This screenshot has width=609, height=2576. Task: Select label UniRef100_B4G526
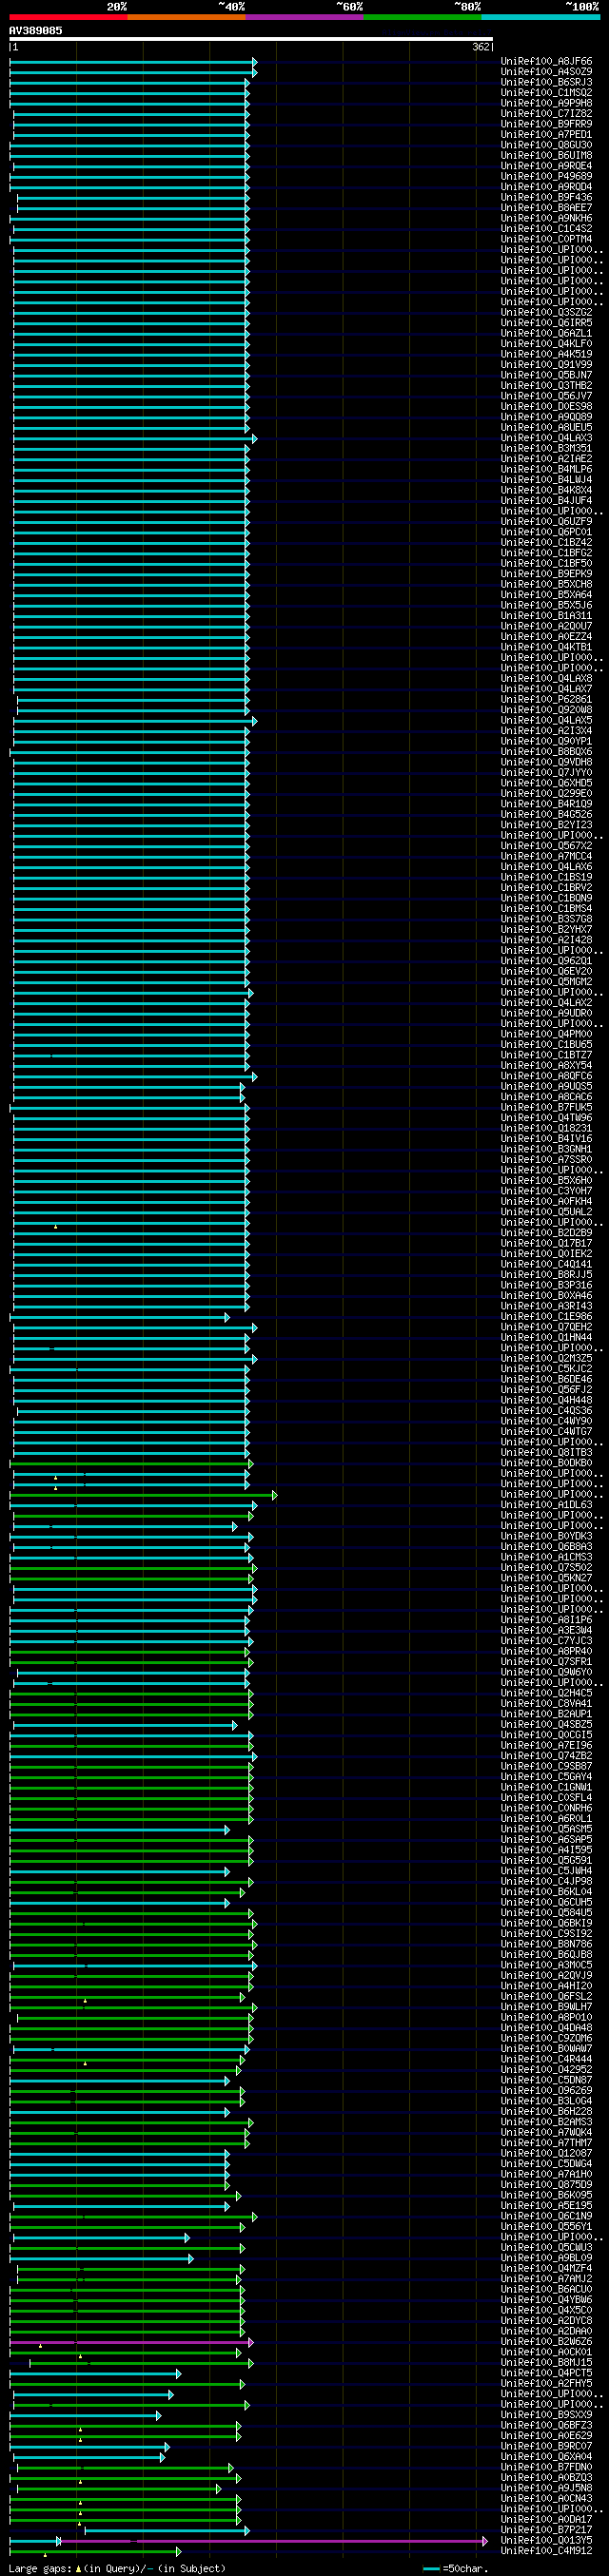546,814
